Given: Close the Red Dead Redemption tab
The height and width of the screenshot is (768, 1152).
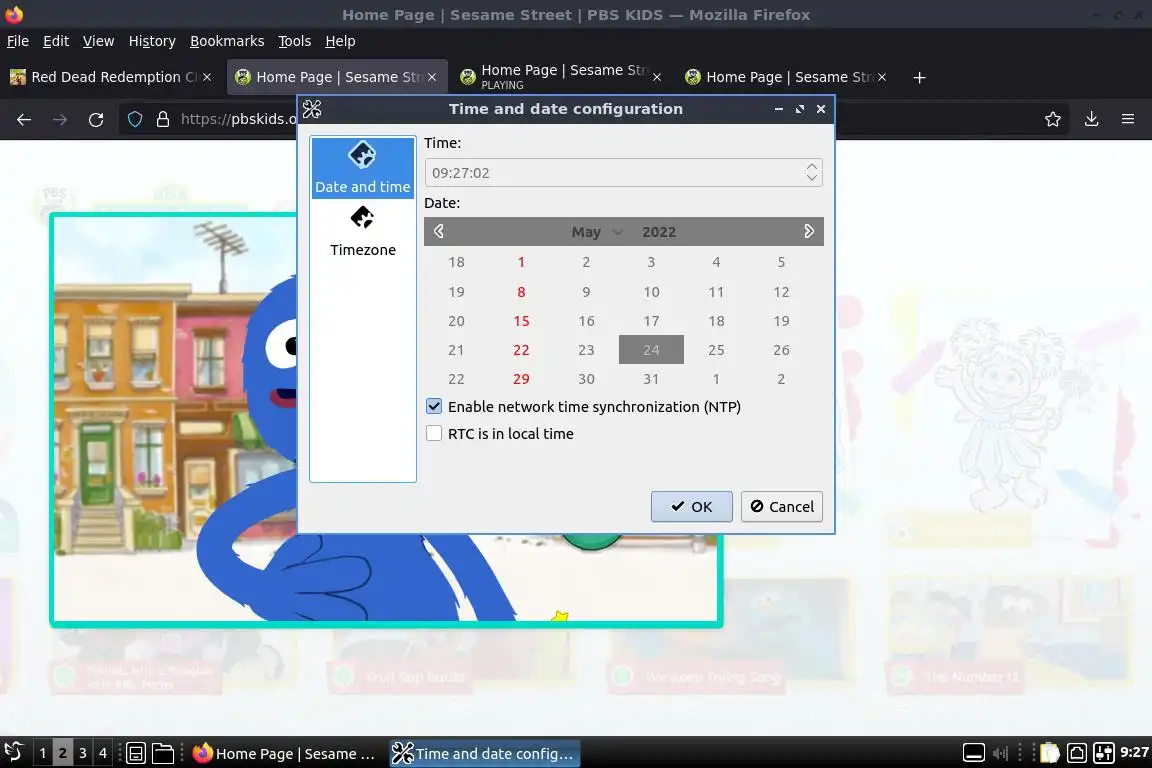Looking at the screenshot, I should tap(207, 77).
